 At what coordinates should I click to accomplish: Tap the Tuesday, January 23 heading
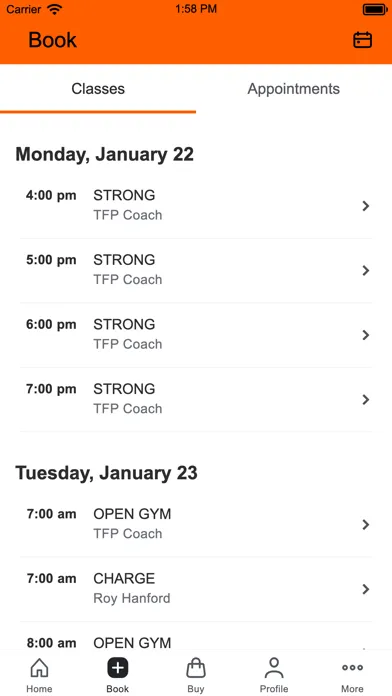107,473
